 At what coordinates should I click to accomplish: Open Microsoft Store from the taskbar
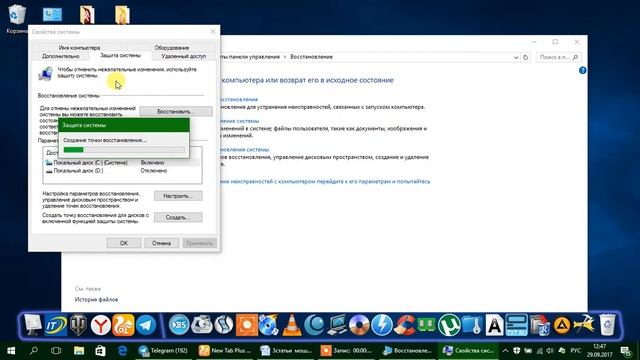(x=100, y=351)
